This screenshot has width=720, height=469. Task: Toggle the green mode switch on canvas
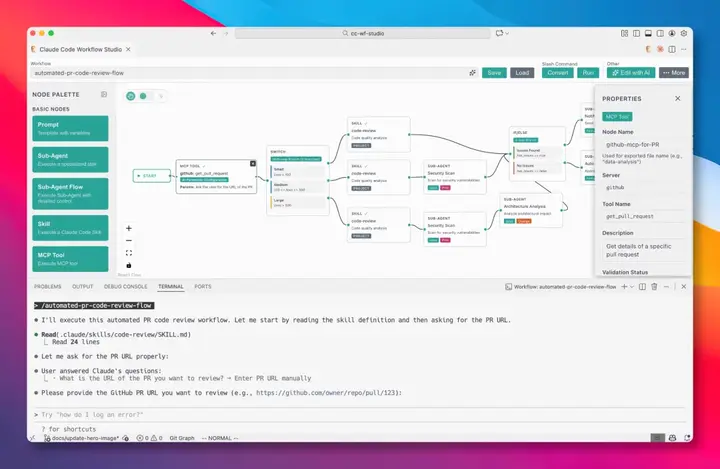143,96
